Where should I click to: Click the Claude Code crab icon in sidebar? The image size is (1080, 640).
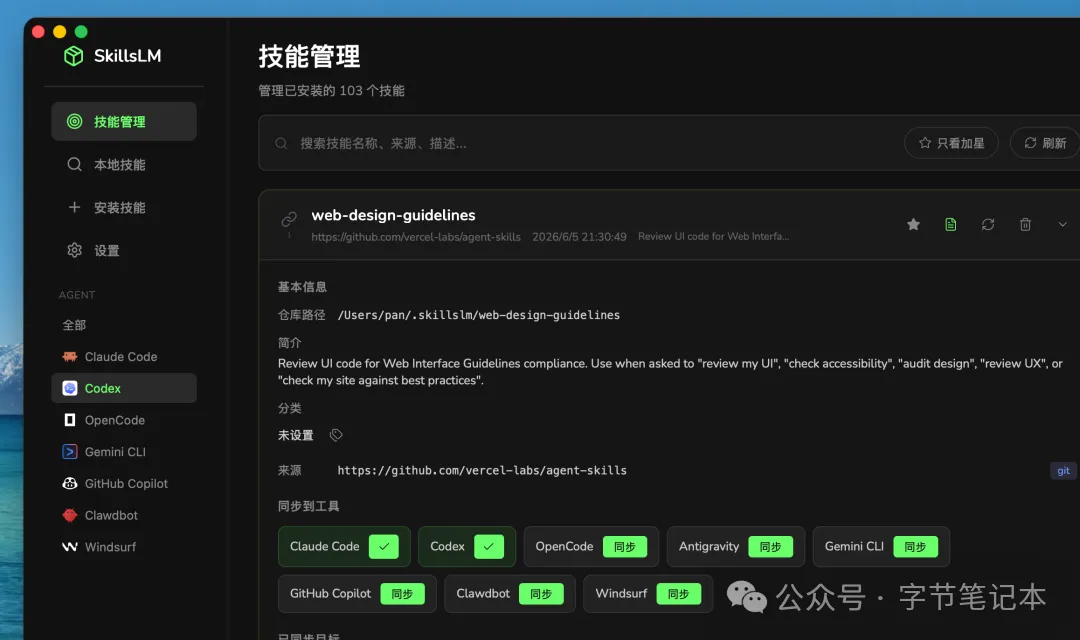pyautogui.click(x=70, y=357)
